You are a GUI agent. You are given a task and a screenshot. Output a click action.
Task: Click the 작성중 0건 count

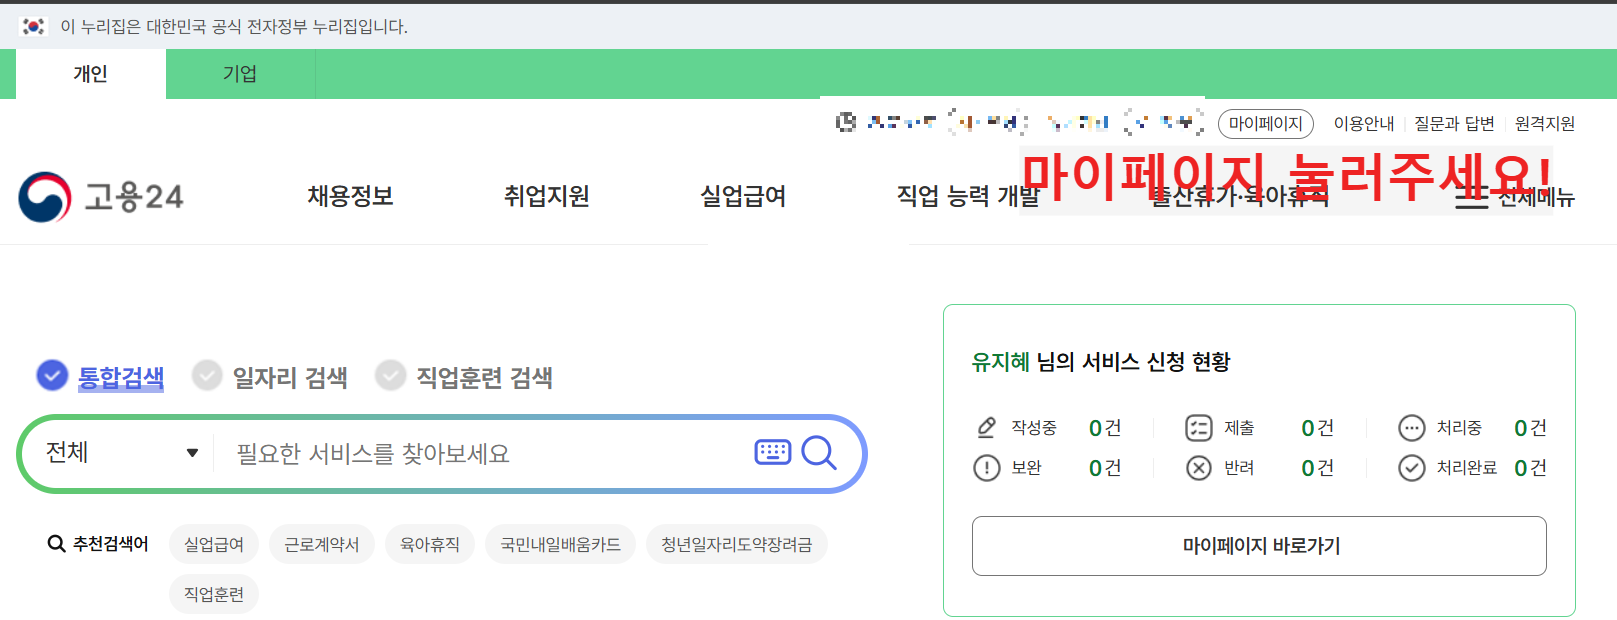pos(1105,428)
